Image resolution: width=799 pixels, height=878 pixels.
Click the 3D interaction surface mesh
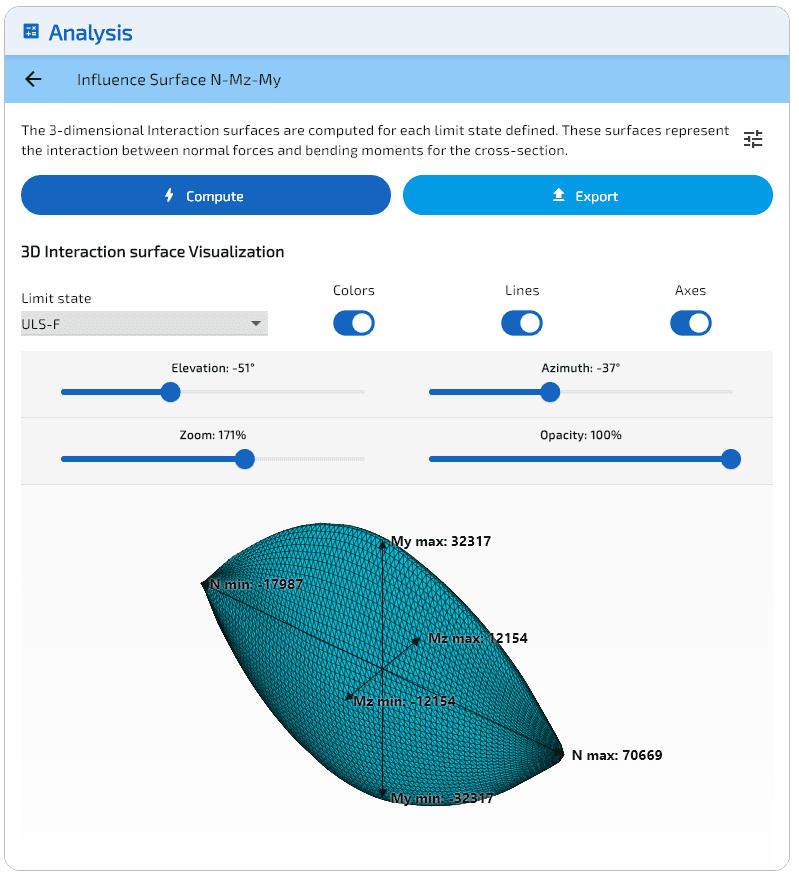tap(300, 640)
